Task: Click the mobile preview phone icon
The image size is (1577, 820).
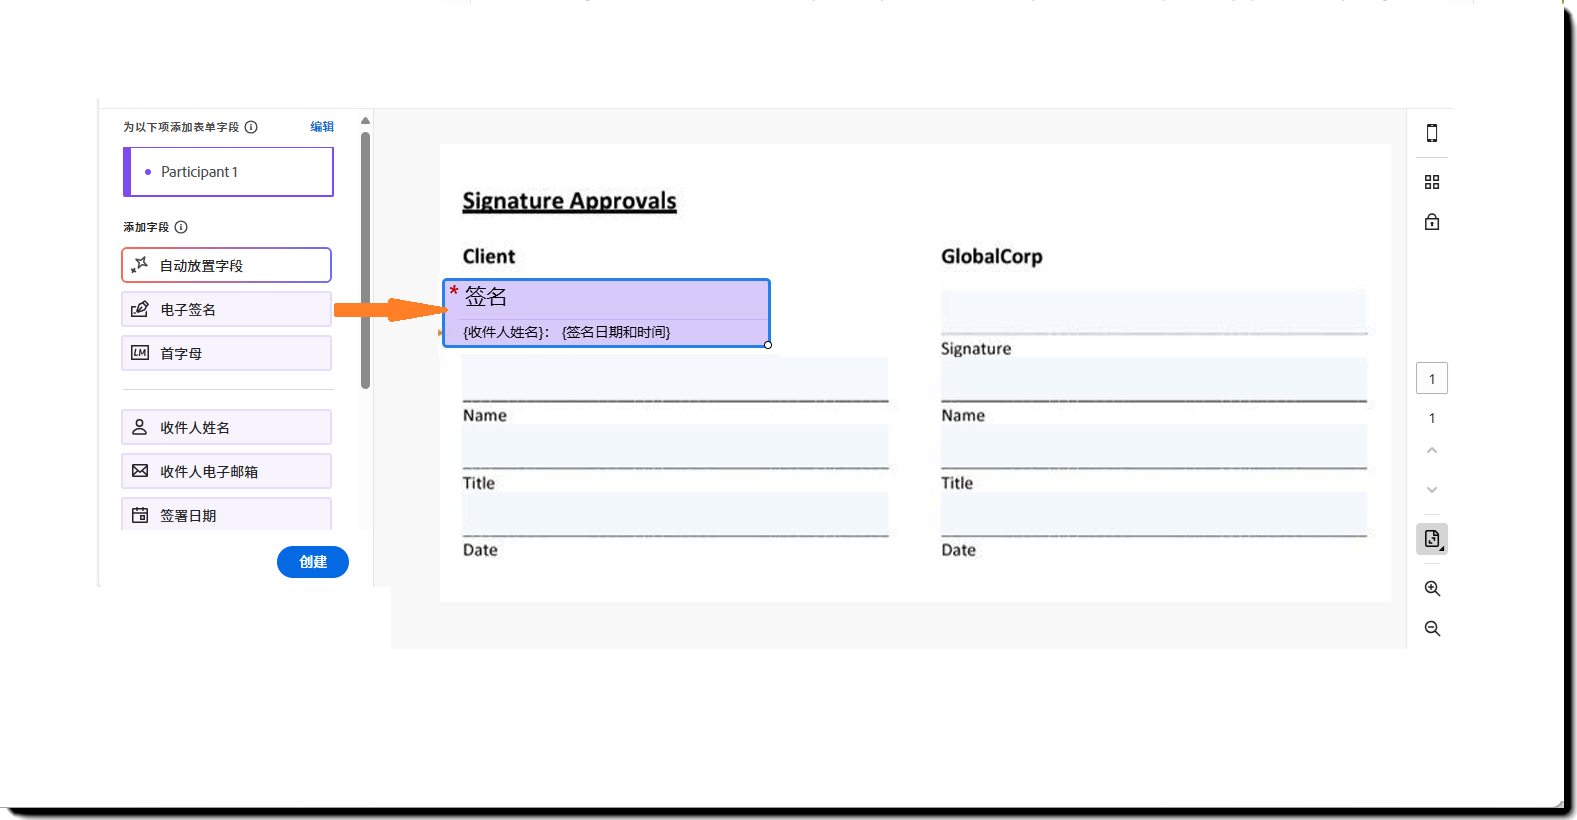Action: pos(1432,133)
